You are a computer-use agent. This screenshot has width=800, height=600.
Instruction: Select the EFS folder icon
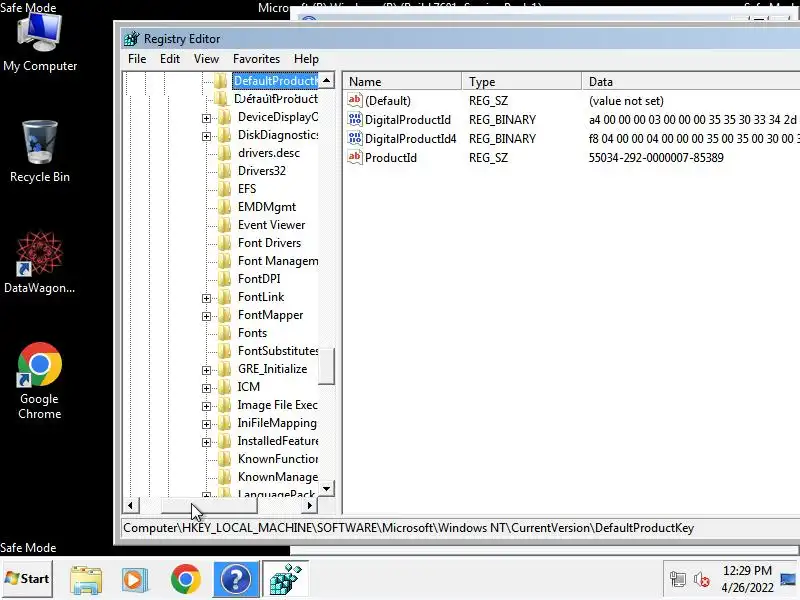(224, 189)
